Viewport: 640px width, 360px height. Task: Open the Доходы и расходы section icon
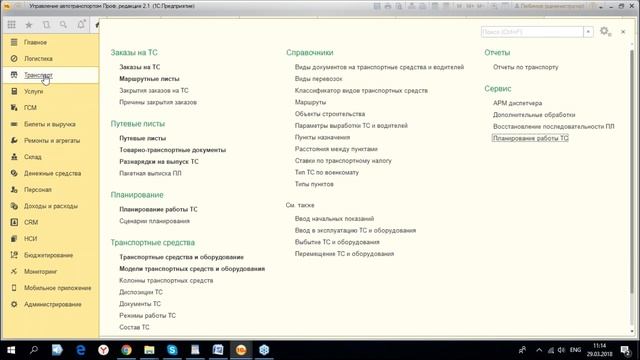(14, 206)
